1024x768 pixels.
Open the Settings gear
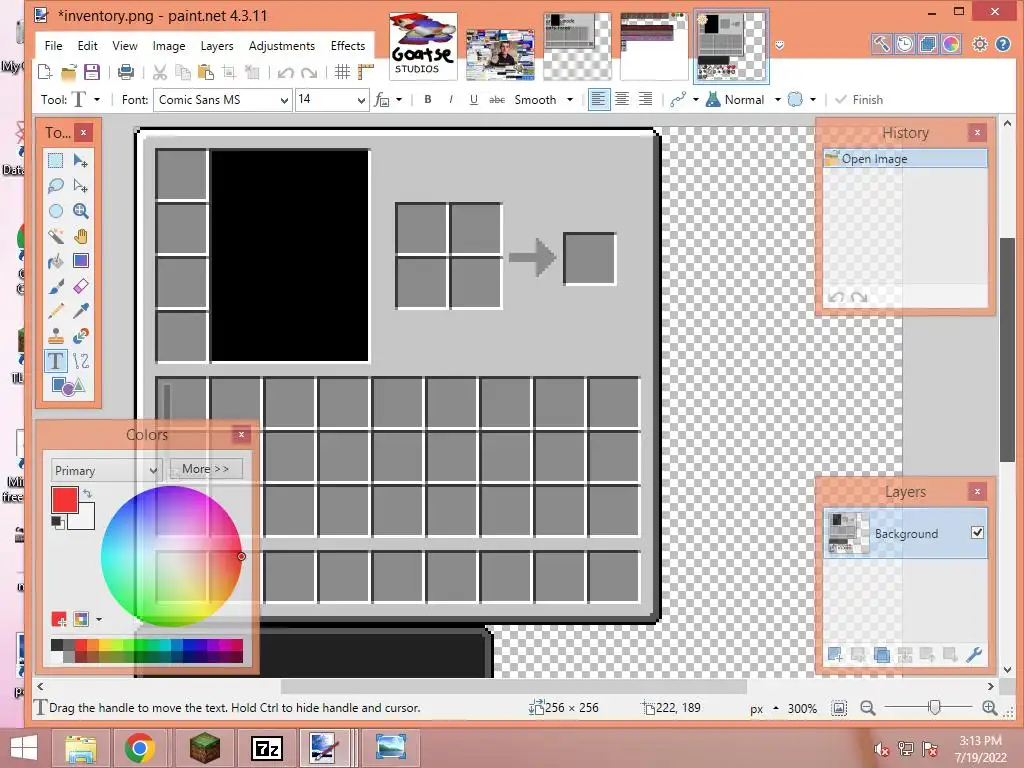tap(980, 44)
